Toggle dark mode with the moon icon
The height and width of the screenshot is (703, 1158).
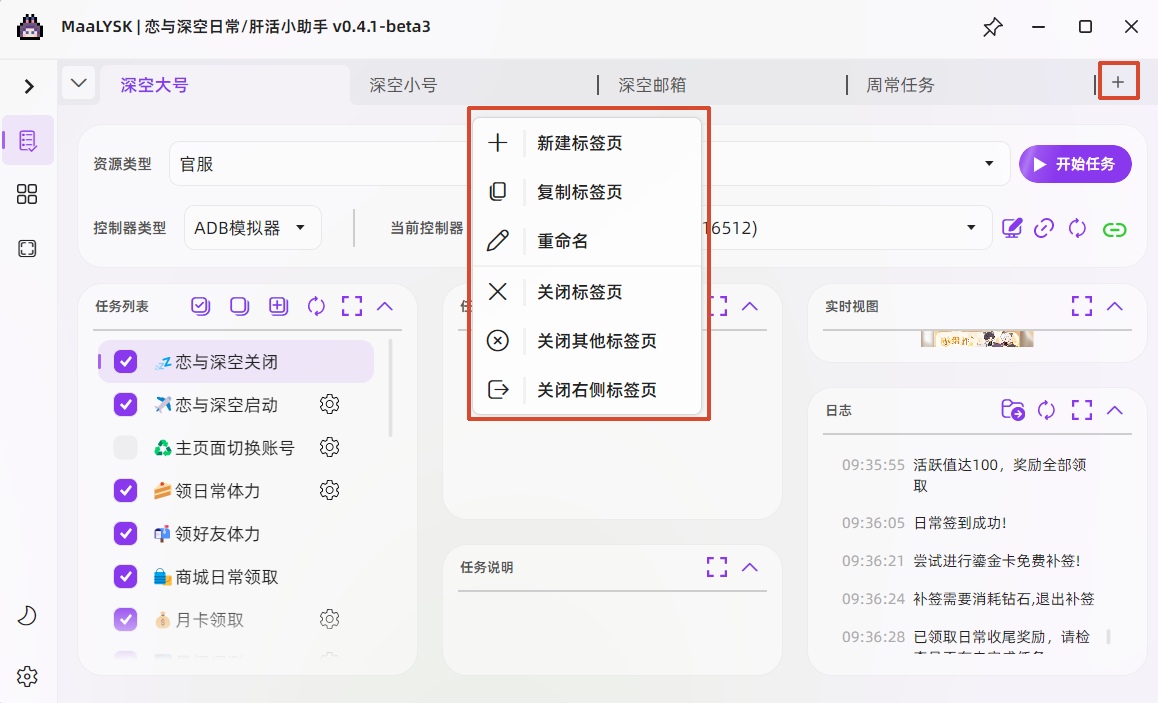(x=27, y=616)
